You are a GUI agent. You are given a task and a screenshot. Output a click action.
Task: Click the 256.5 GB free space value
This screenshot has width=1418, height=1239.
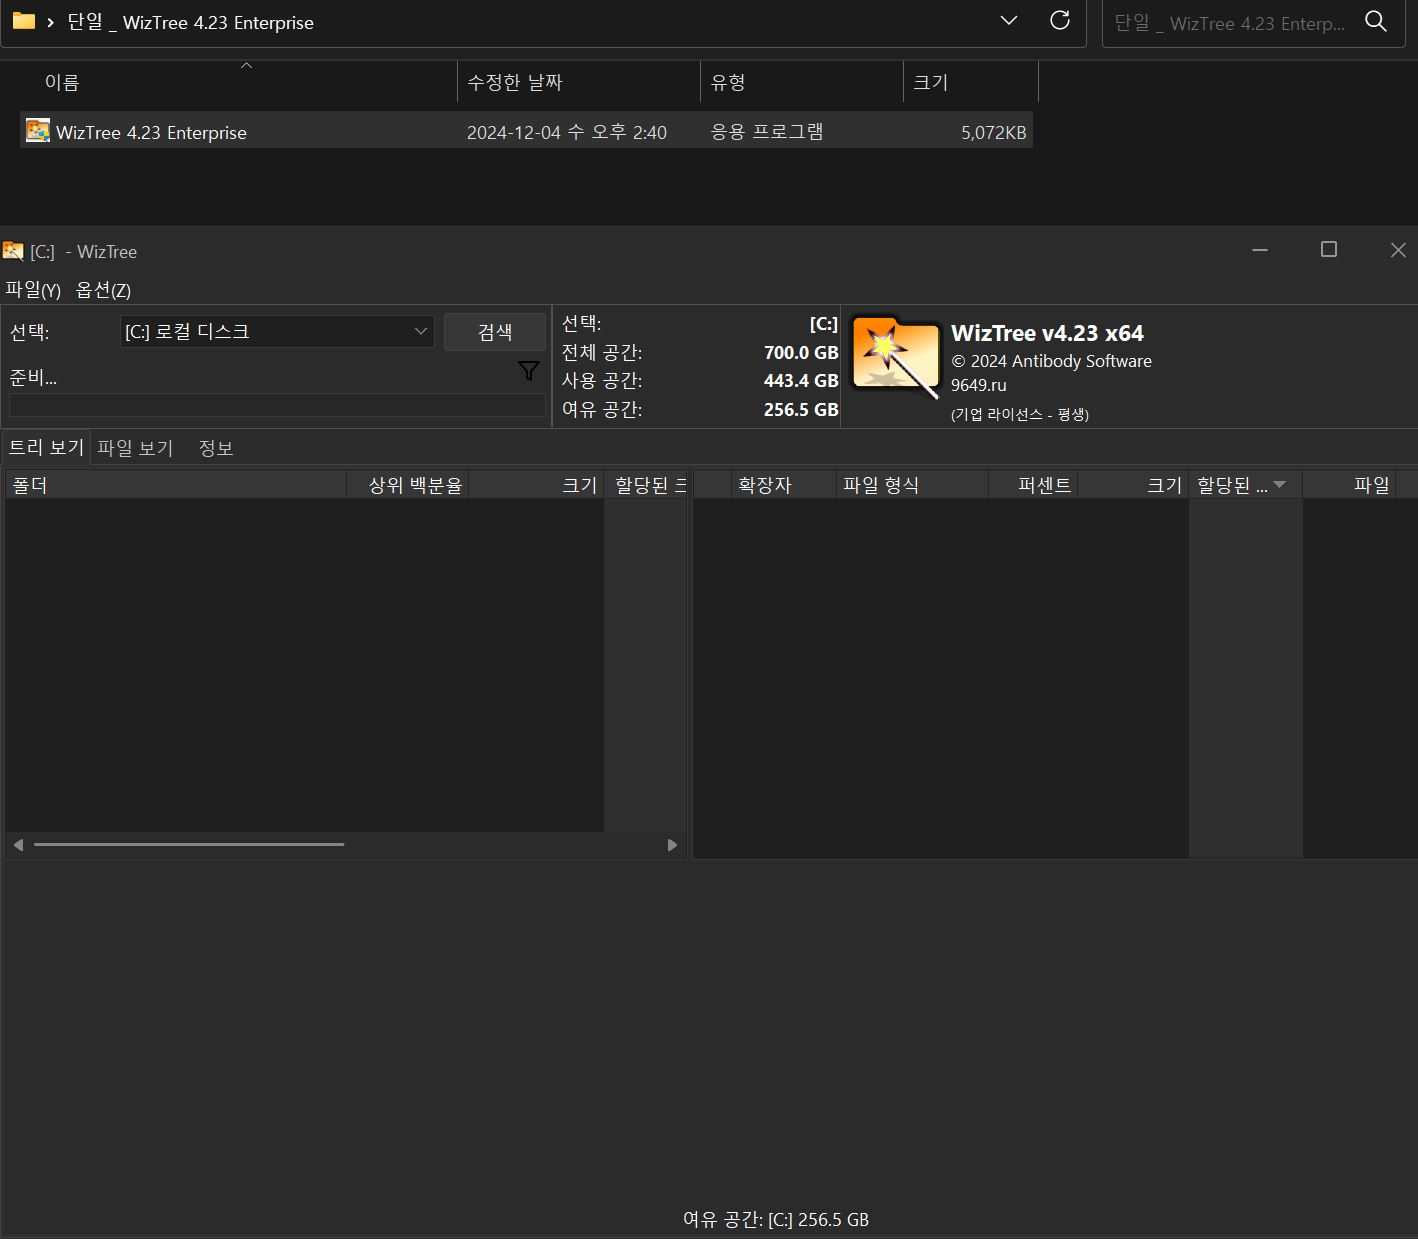[x=801, y=410]
